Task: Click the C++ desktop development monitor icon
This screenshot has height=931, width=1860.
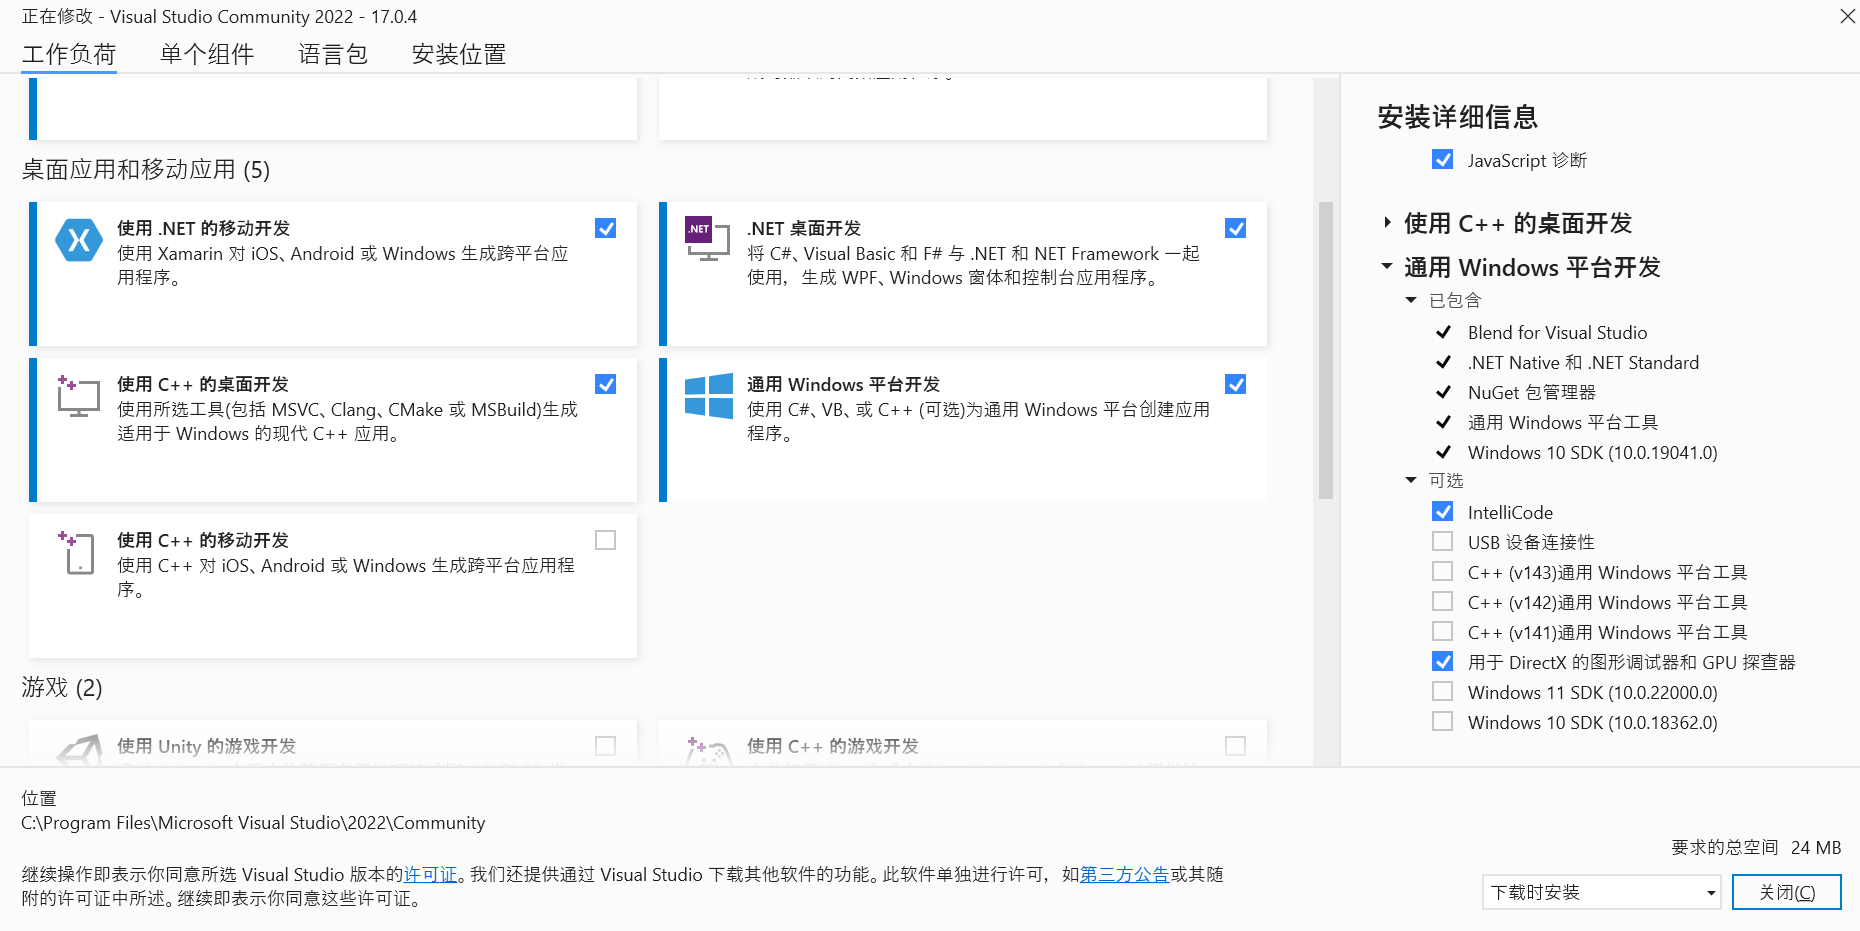Action: tap(78, 396)
